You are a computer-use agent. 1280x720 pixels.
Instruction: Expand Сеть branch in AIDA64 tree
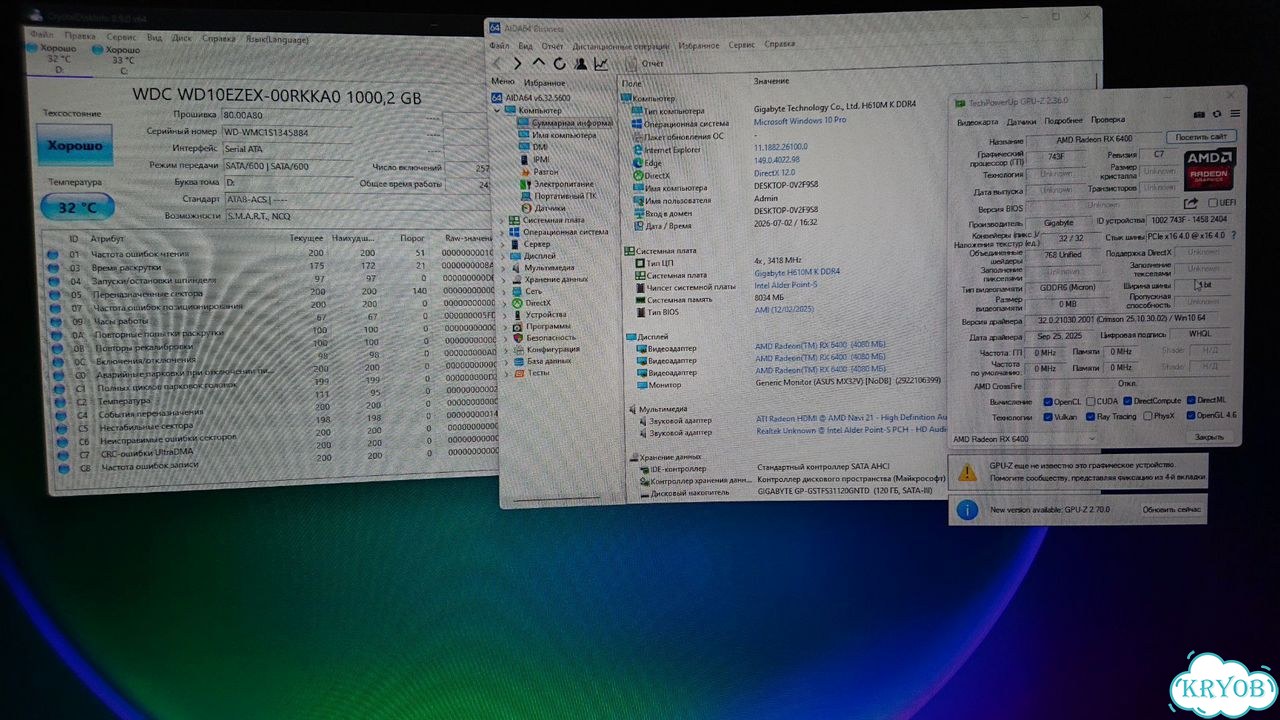point(503,291)
